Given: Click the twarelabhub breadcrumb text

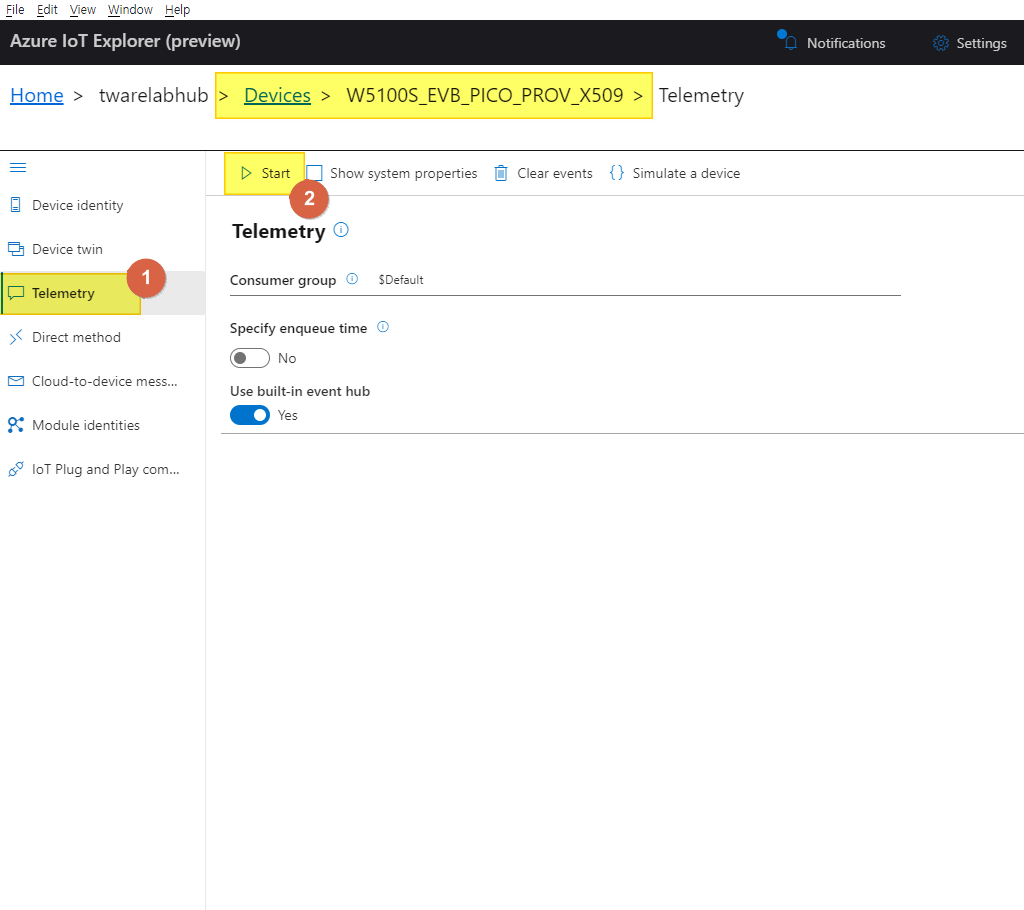Looking at the screenshot, I should [x=153, y=95].
